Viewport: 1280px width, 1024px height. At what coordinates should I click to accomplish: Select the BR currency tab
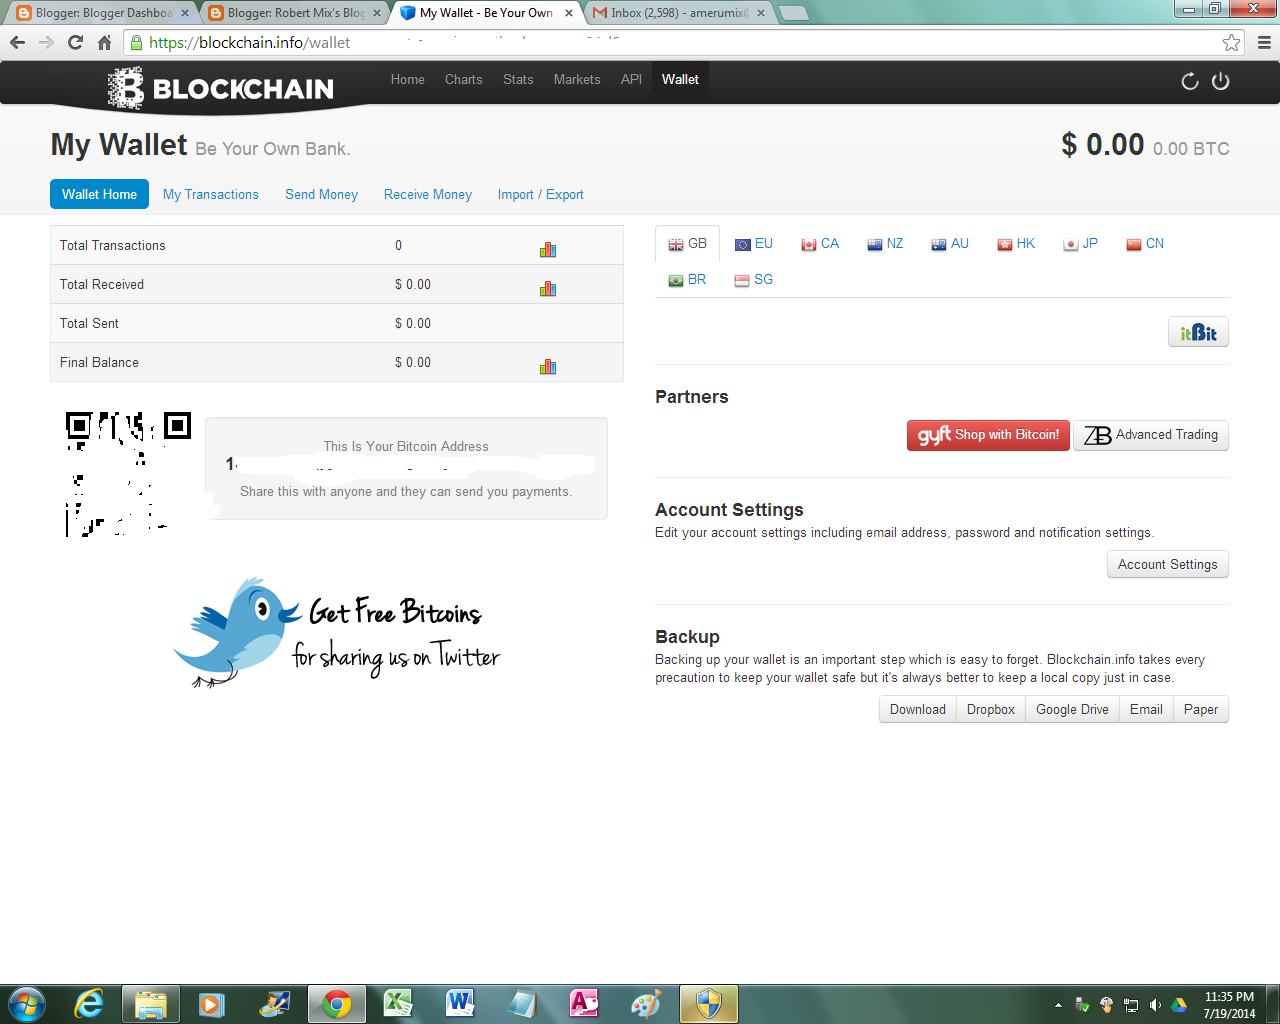pyautogui.click(x=687, y=280)
